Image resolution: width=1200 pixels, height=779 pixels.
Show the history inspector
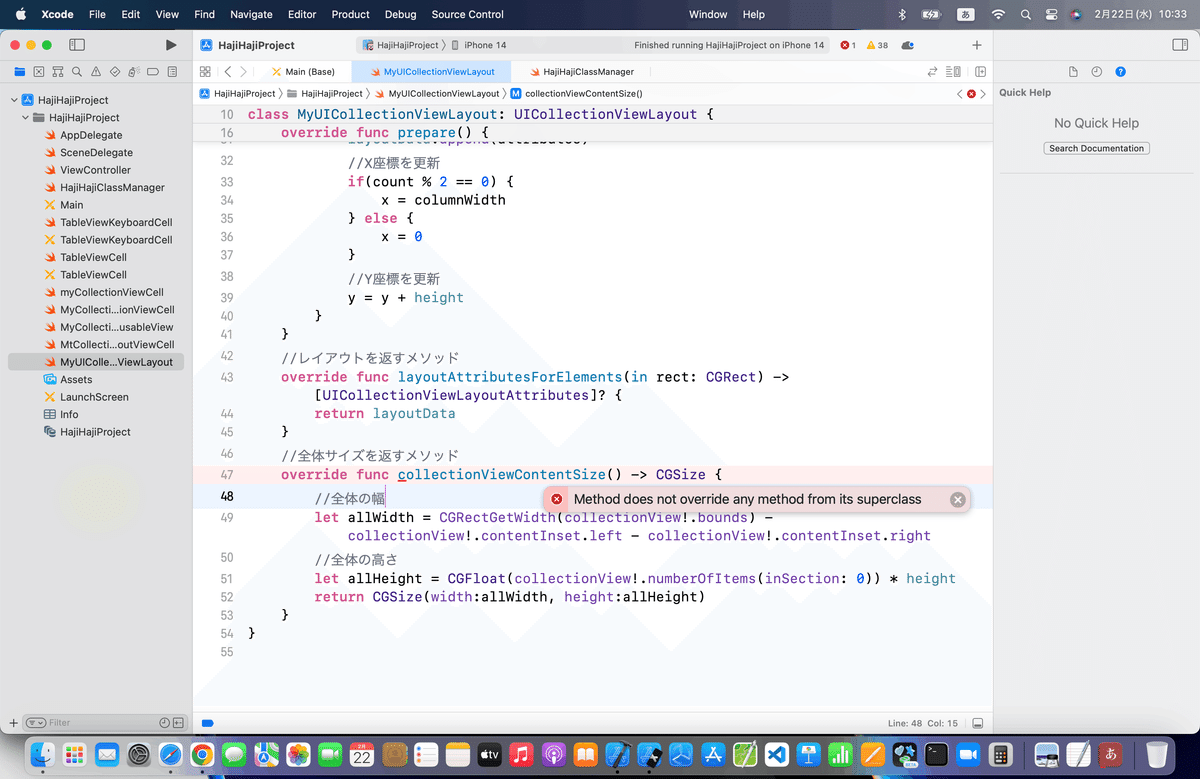tap(1097, 72)
